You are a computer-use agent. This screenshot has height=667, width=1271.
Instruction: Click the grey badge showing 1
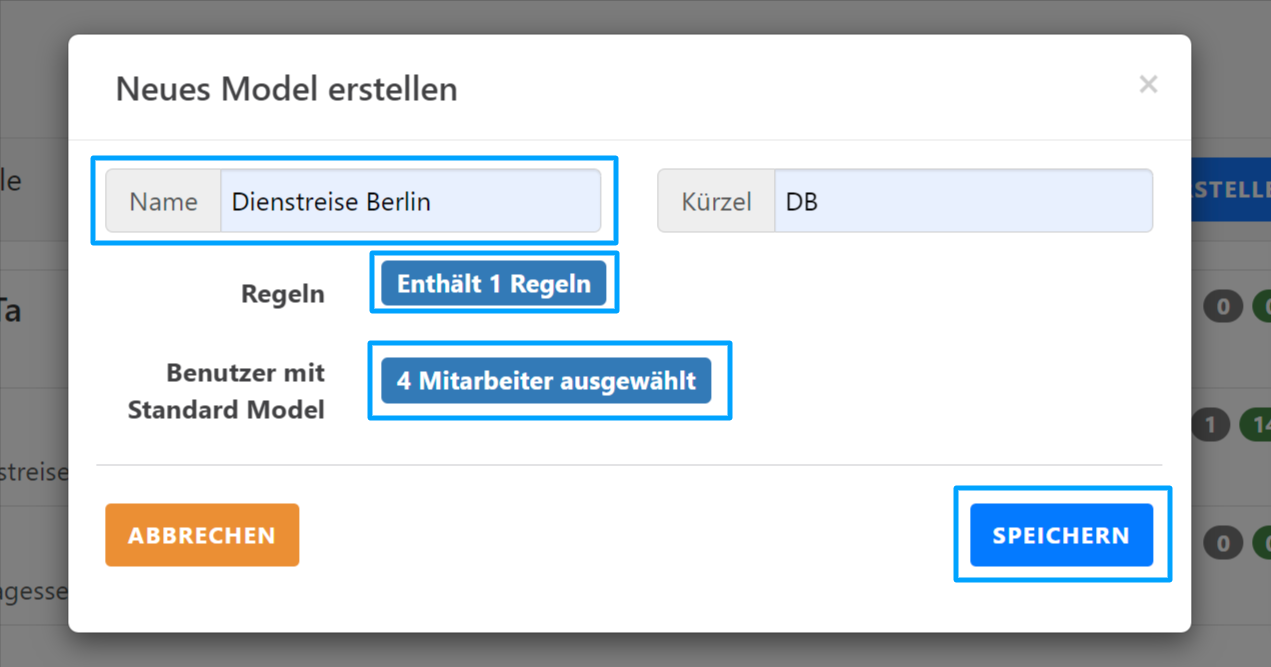point(1211,424)
